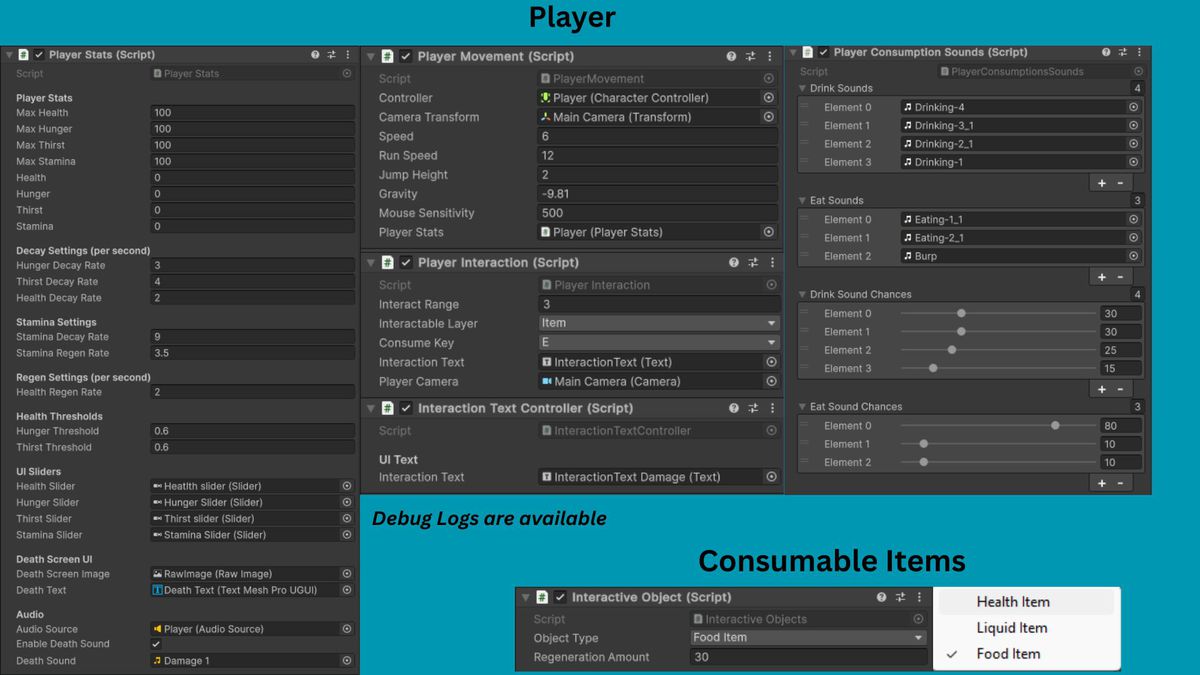
Task: Pick object for Audio Source field
Action: (347, 629)
